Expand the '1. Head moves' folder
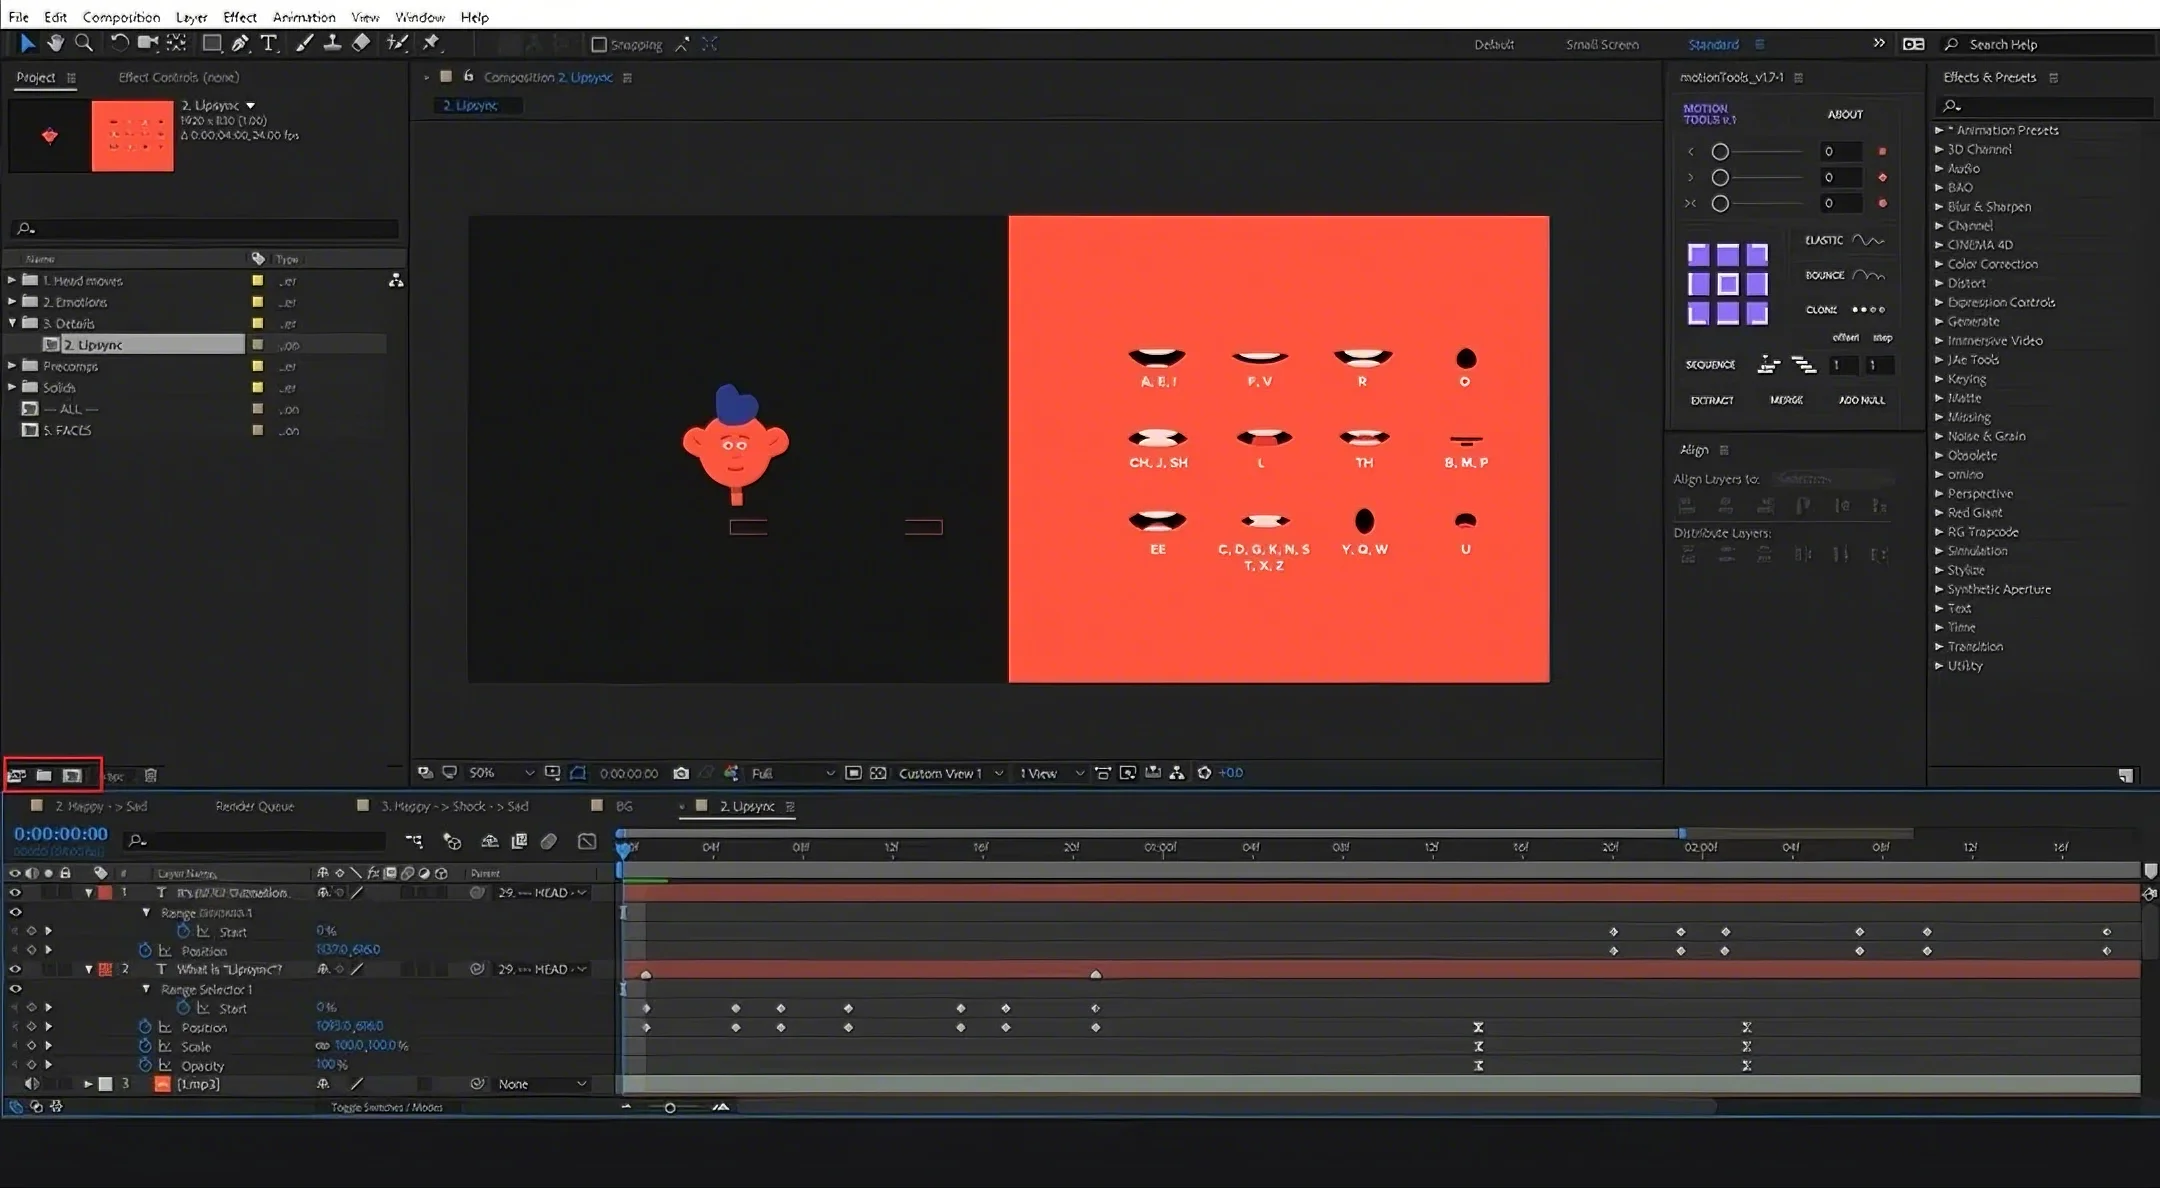This screenshot has height=1188, width=2160. (x=12, y=281)
